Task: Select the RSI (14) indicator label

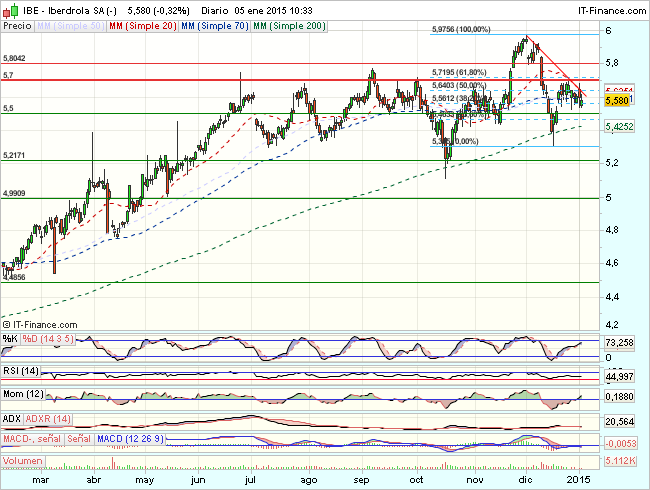Action: click(x=21, y=371)
